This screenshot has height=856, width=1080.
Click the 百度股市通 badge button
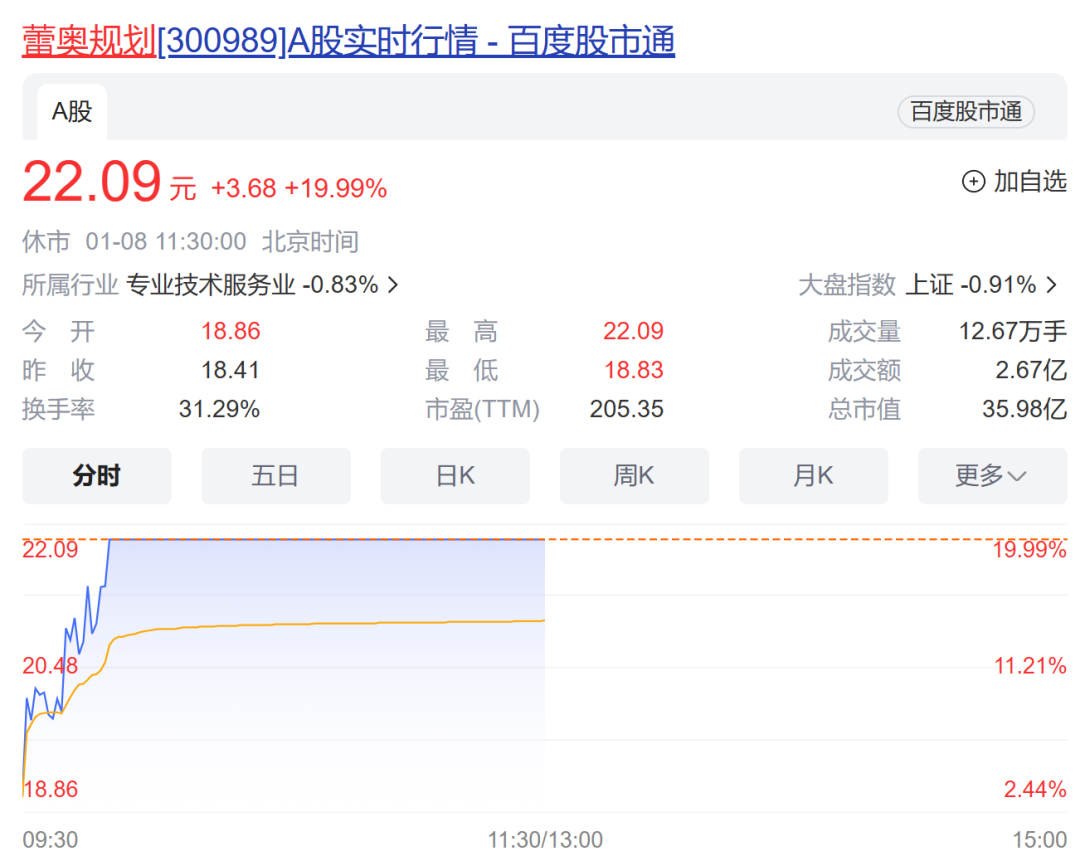tap(966, 112)
